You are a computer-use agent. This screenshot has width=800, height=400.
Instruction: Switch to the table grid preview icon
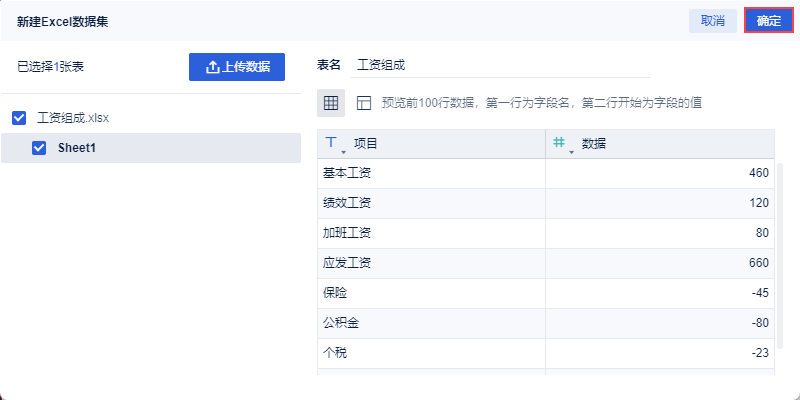click(331, 103)
